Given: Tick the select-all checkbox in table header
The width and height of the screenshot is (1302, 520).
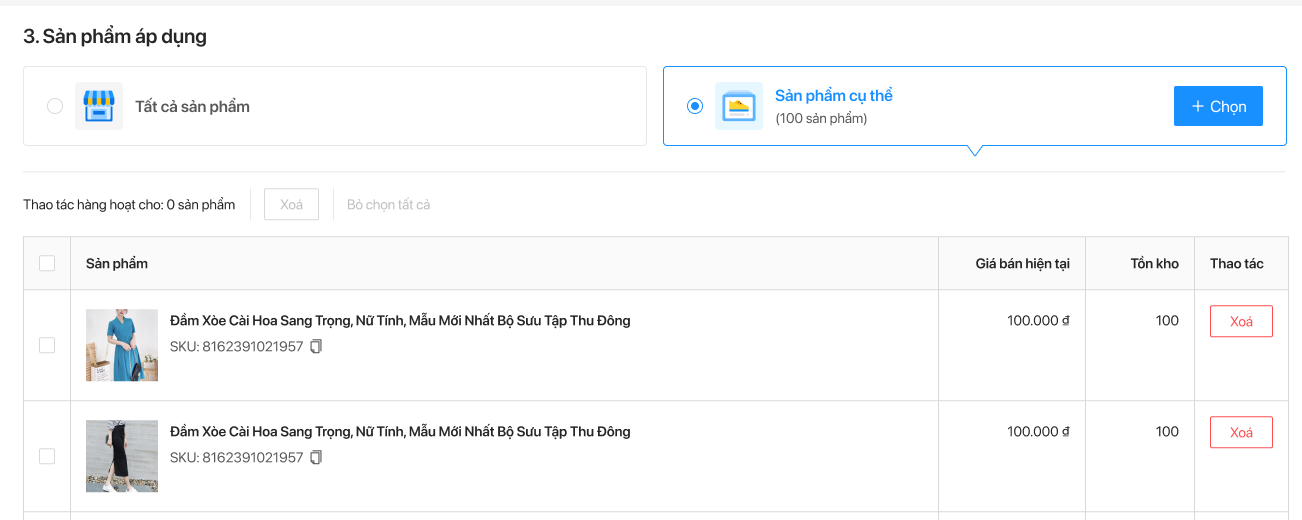Looking at the screenshot, I should [x=47, y=264].
